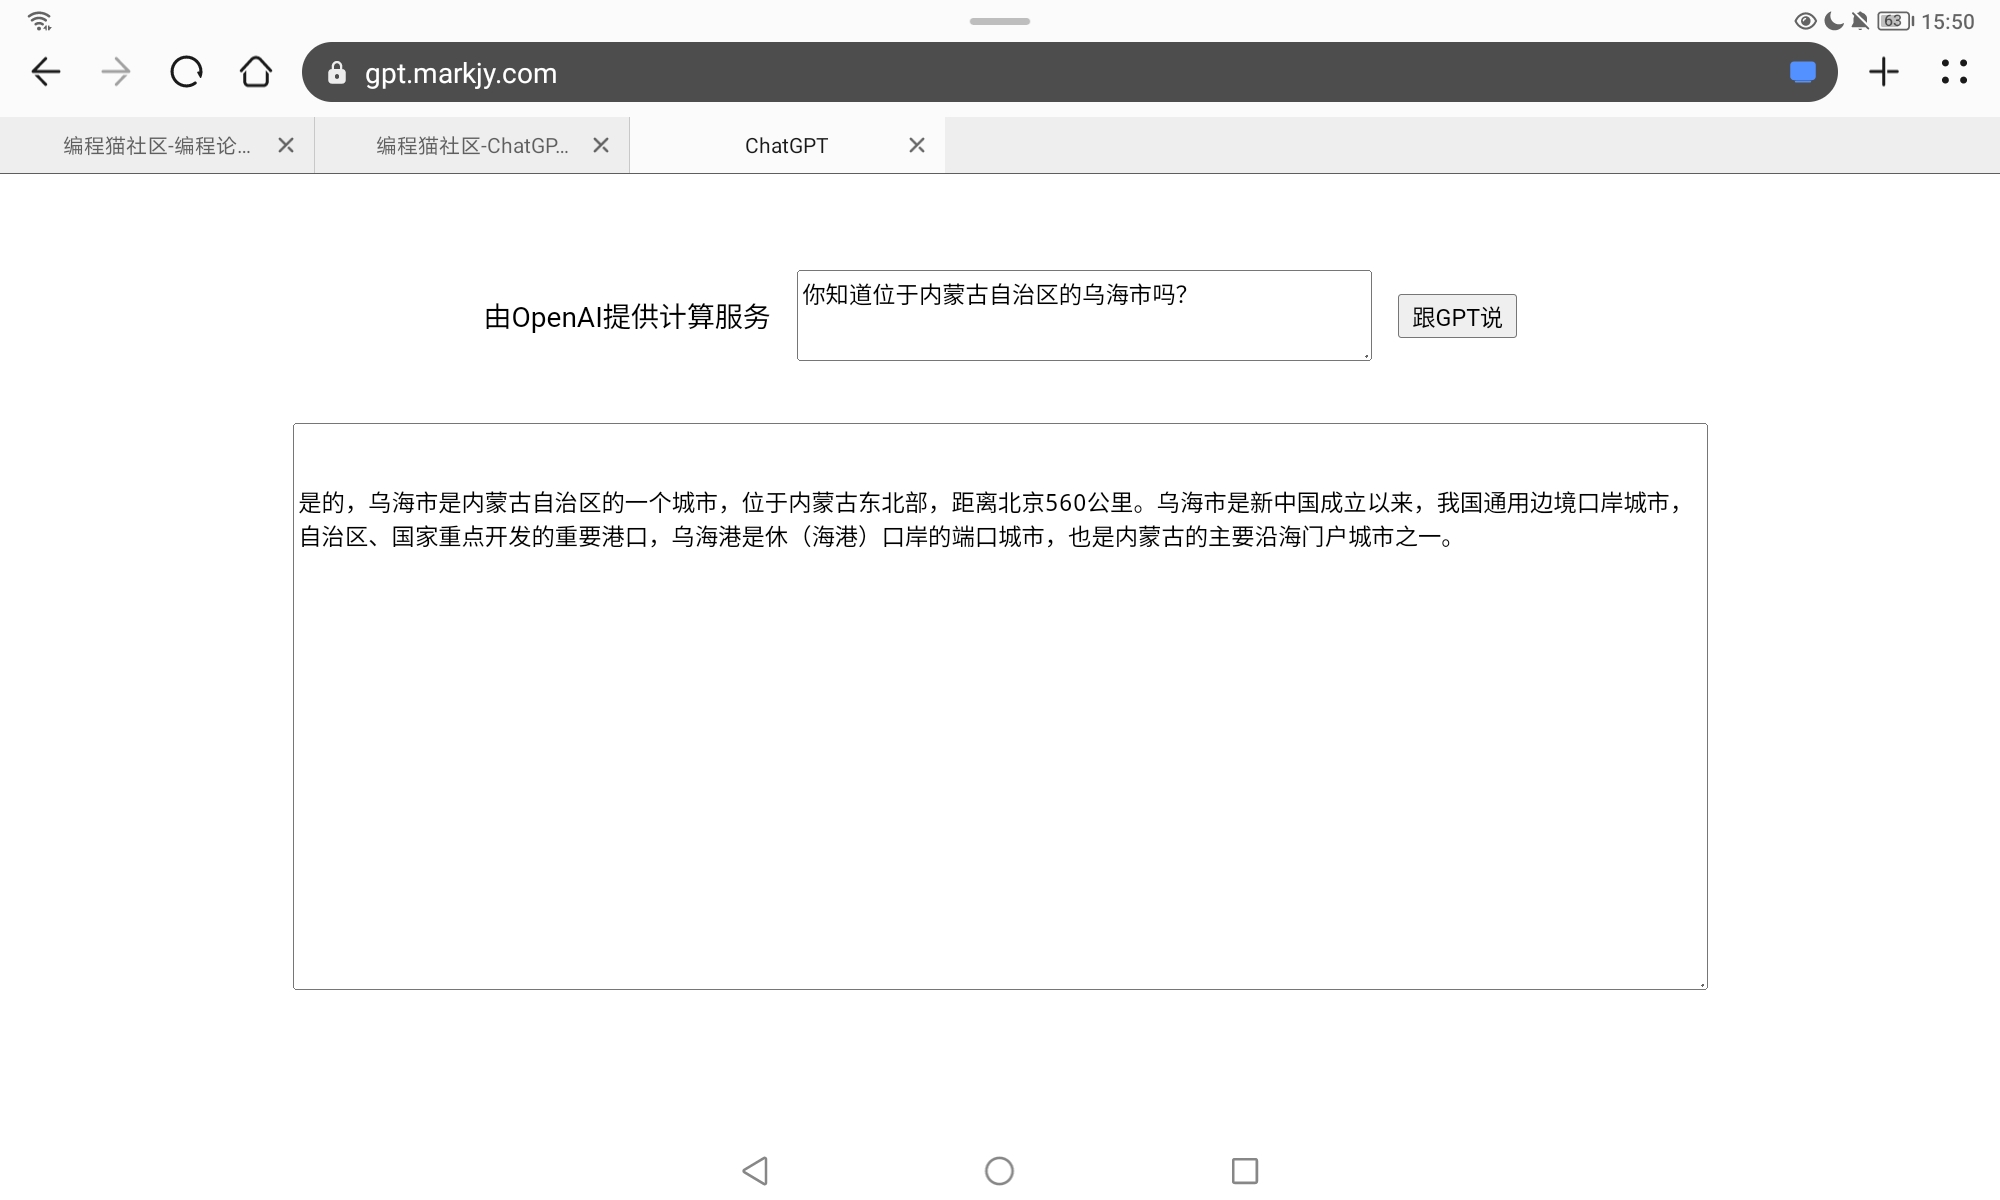
Task: Tap the moon do-not-disturb icon
Action: [x=1834, y=21]
